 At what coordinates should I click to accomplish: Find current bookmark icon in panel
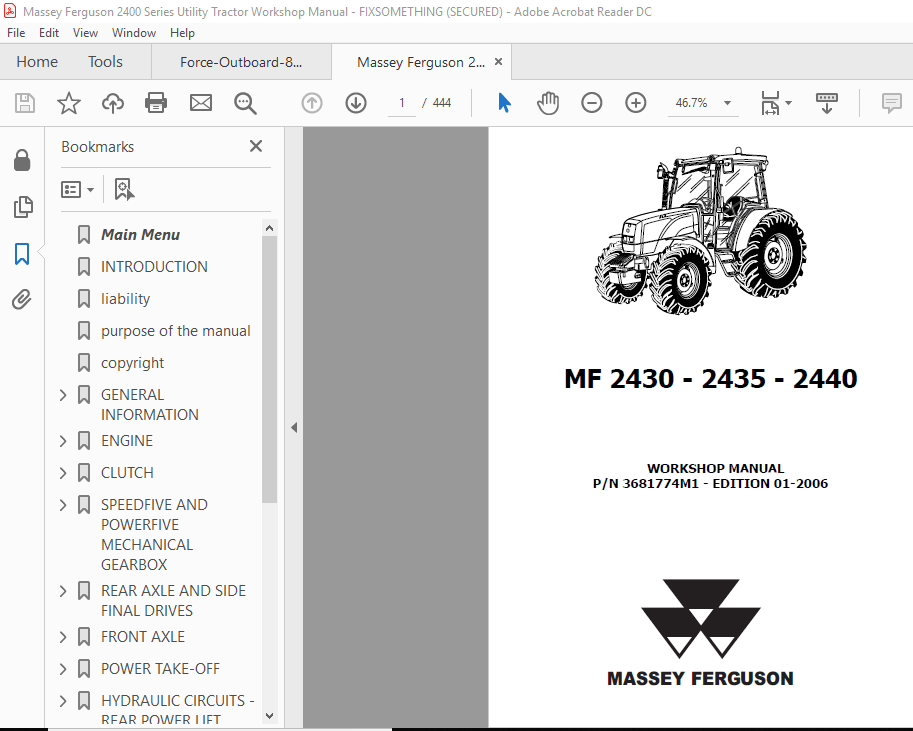124,189
